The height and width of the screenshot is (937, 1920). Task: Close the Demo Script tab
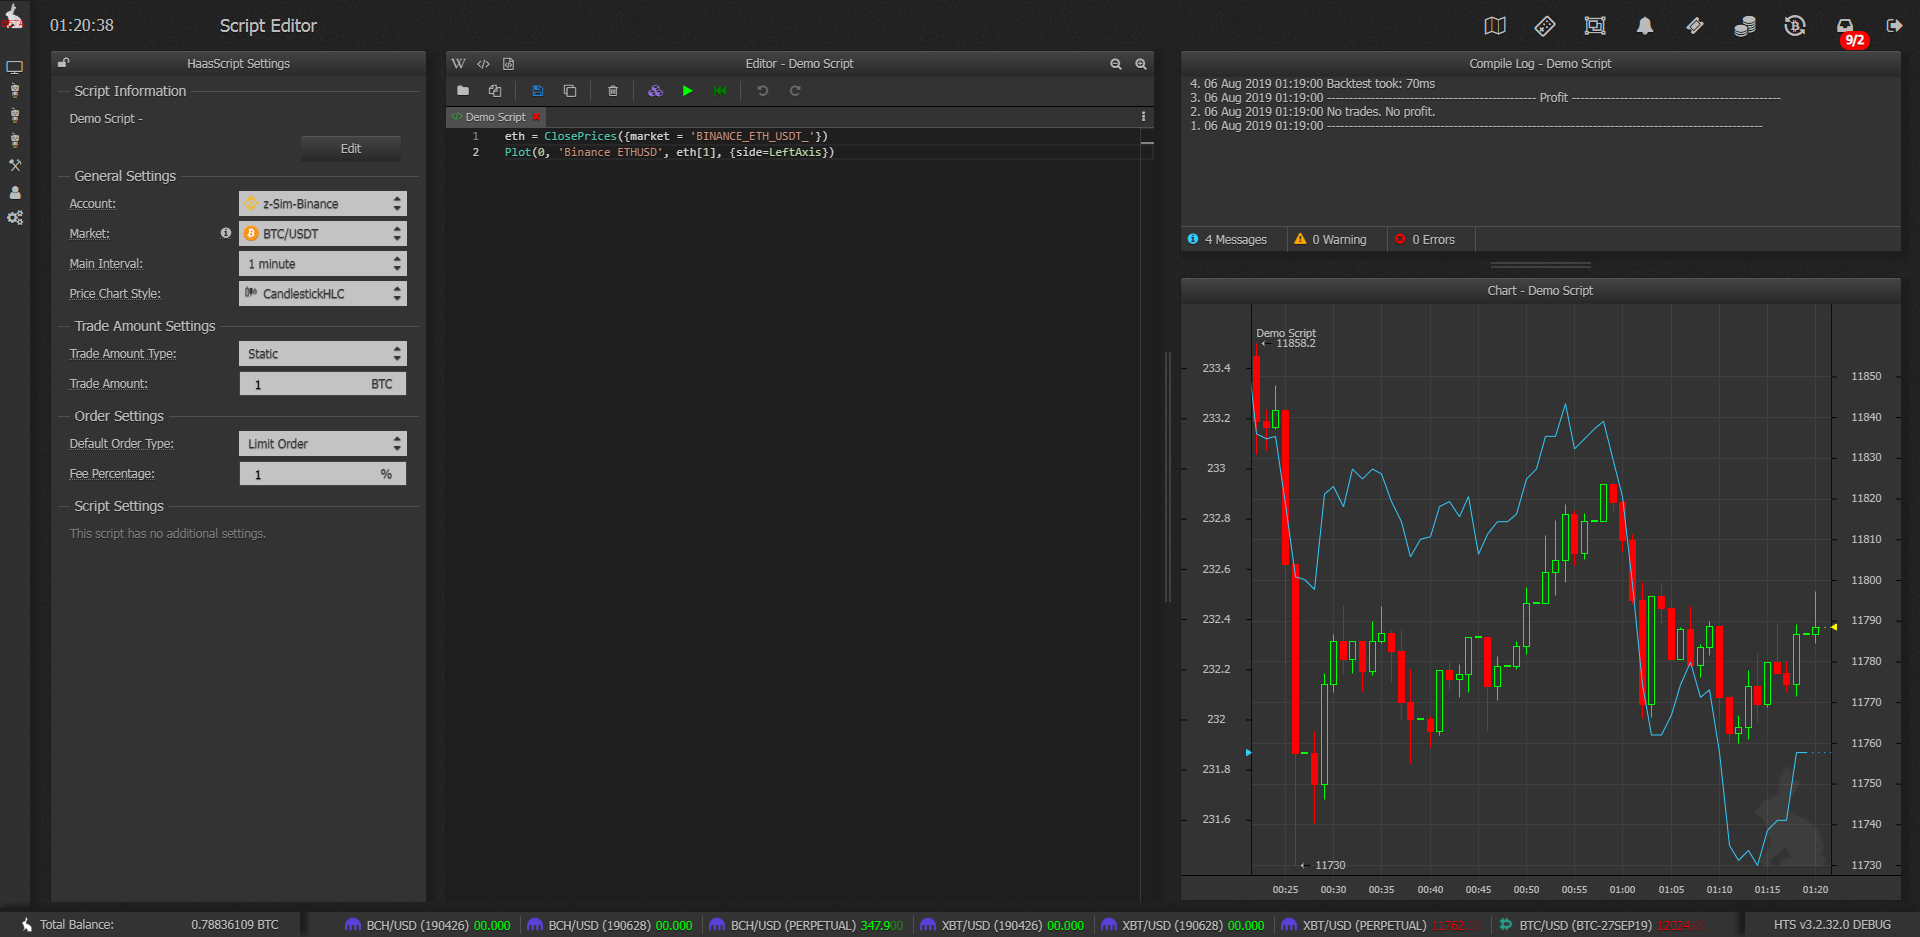click(537, 117)
